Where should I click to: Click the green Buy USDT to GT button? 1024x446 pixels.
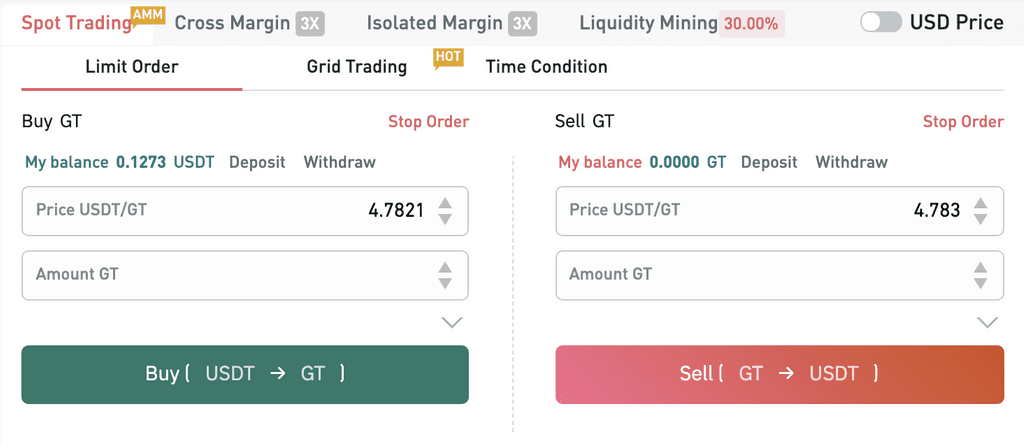click(x=245, y=374)
